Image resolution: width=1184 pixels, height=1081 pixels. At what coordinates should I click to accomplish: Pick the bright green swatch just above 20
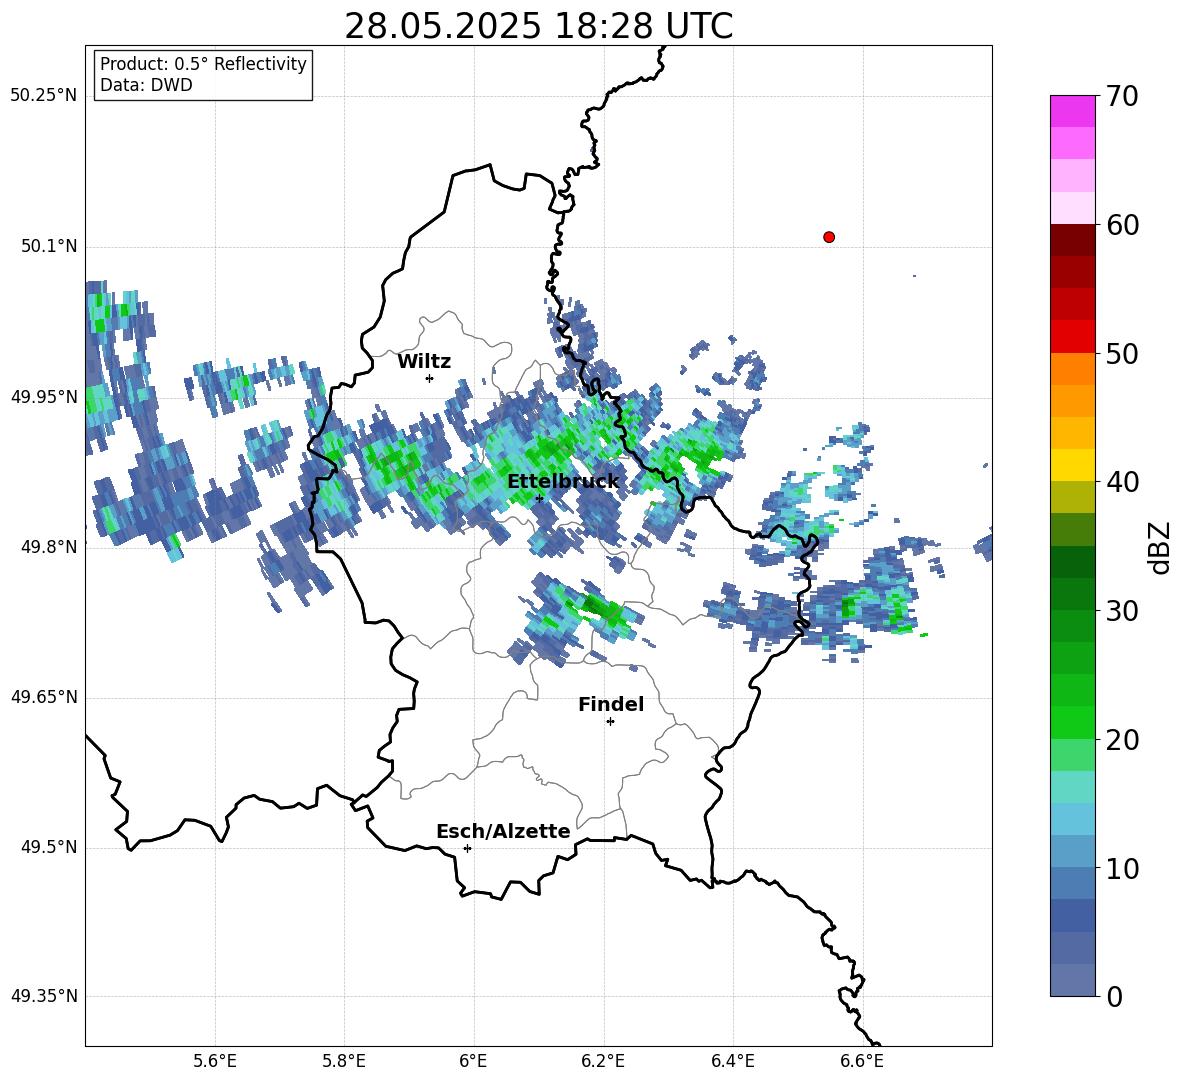tap(1072, 722)
